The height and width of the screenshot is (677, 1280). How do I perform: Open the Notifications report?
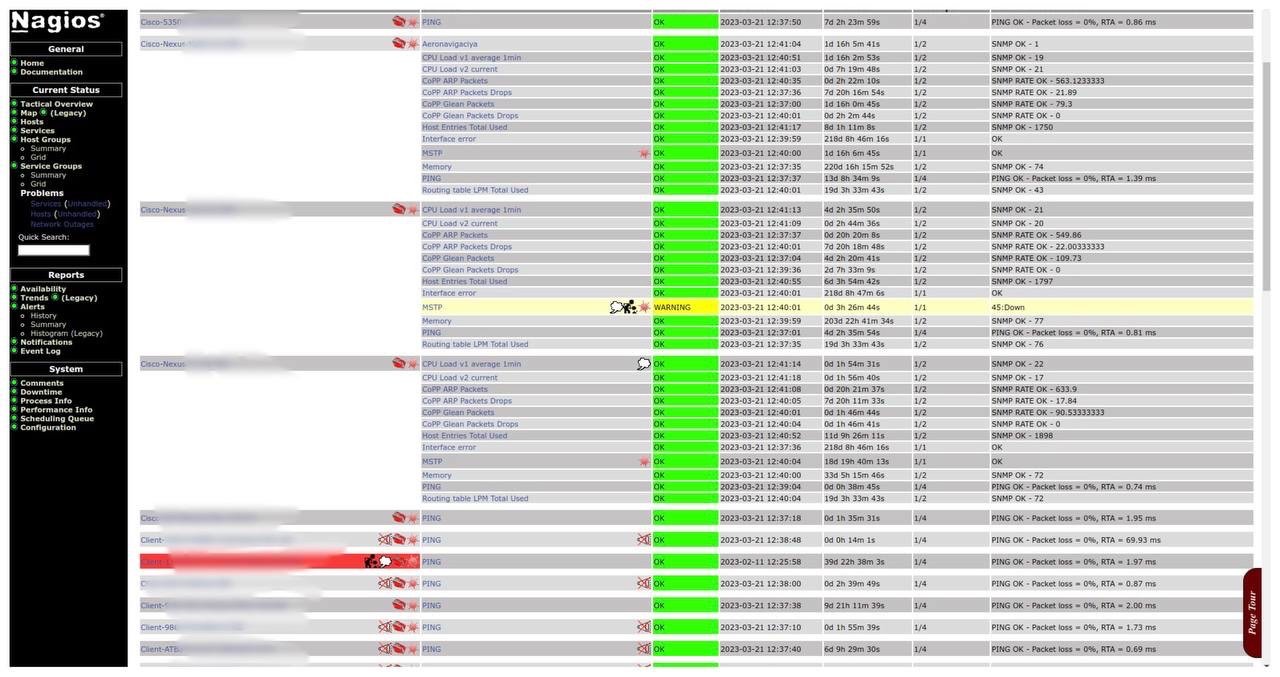46,342
